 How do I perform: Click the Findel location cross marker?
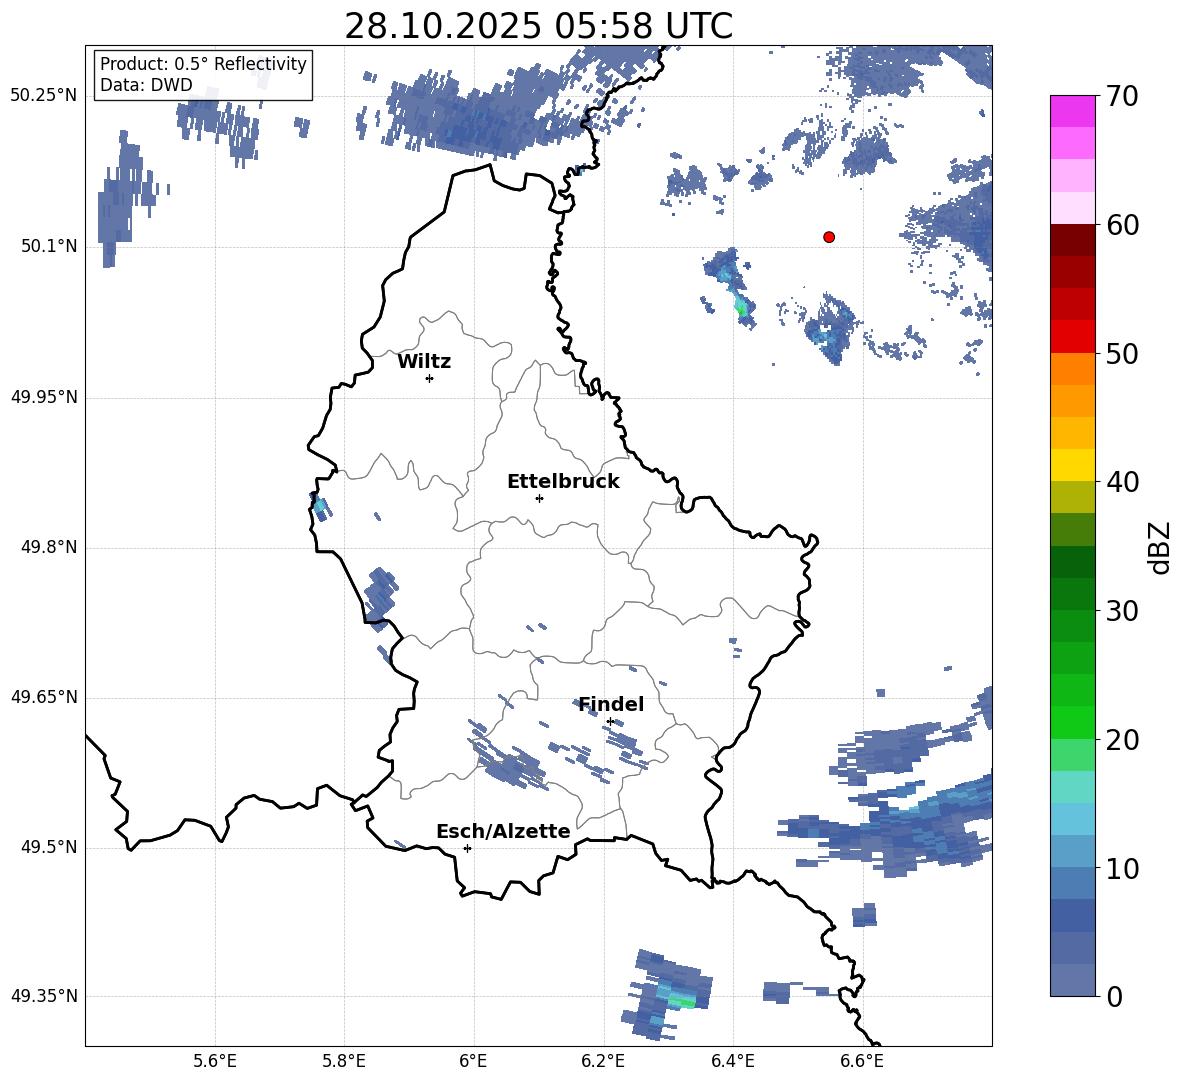610,722
